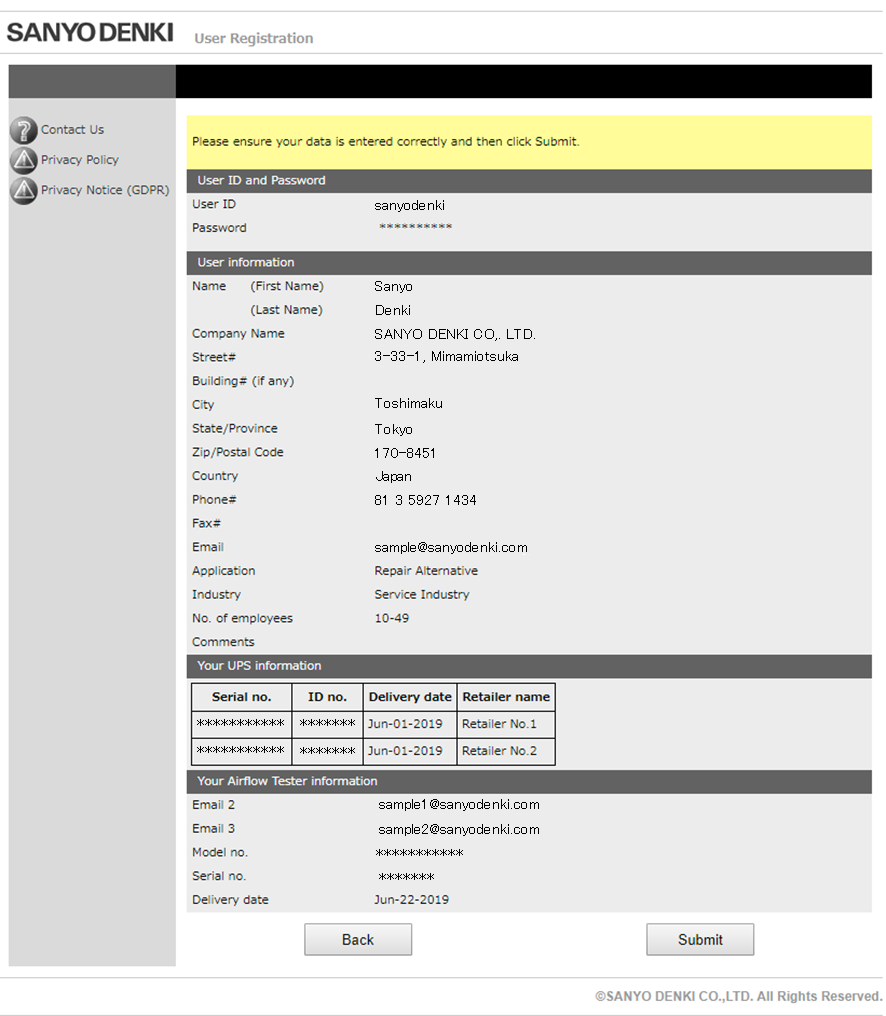The width and height of the screenshot is (886, 1016).
Task: Click Email 2 value sample1@sanyodenki.com
Action: tap(459, 805)
